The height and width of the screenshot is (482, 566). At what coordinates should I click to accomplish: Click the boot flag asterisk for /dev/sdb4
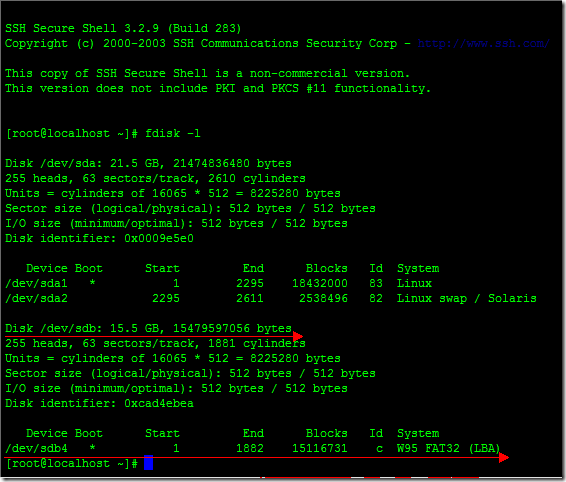tap(92, 448)
